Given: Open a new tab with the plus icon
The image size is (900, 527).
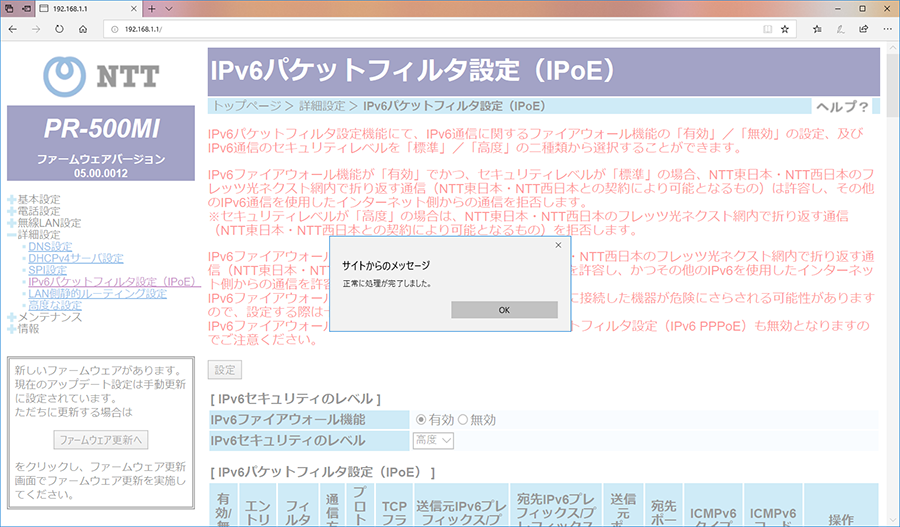Looking at the screenshot, I should coord(152,9).
